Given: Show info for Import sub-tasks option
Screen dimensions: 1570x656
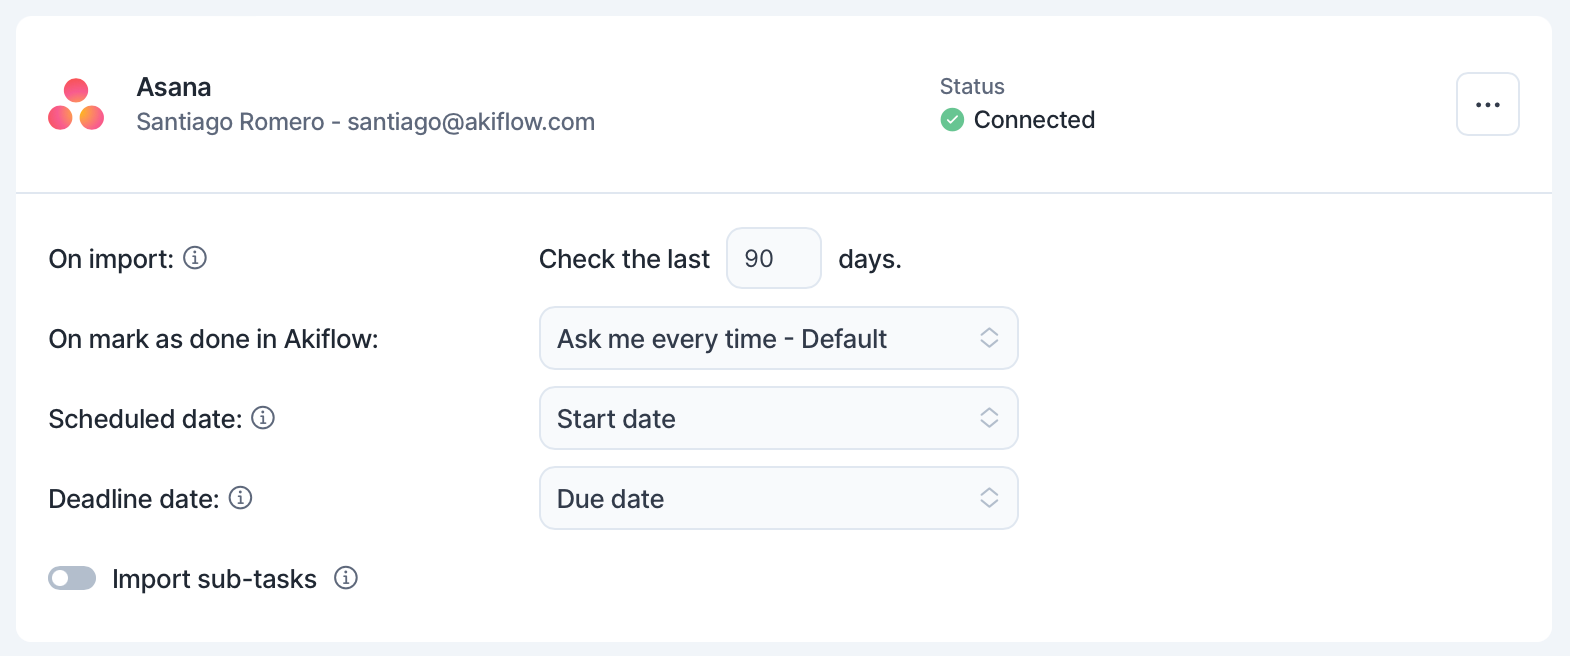Looking at the screenshot, I should tap(346, 578).
